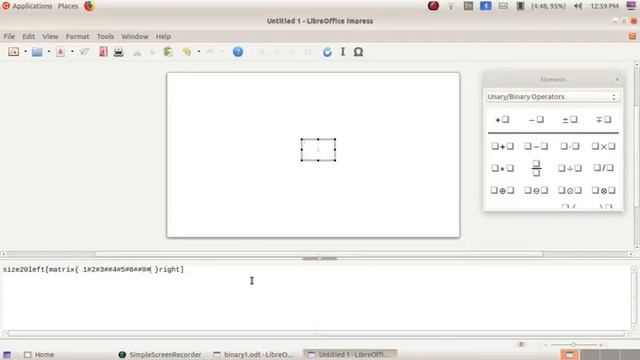Close the Elements panel
This screenshot has height=360, width=640.
pyautogui.click(x=618, y=79)
